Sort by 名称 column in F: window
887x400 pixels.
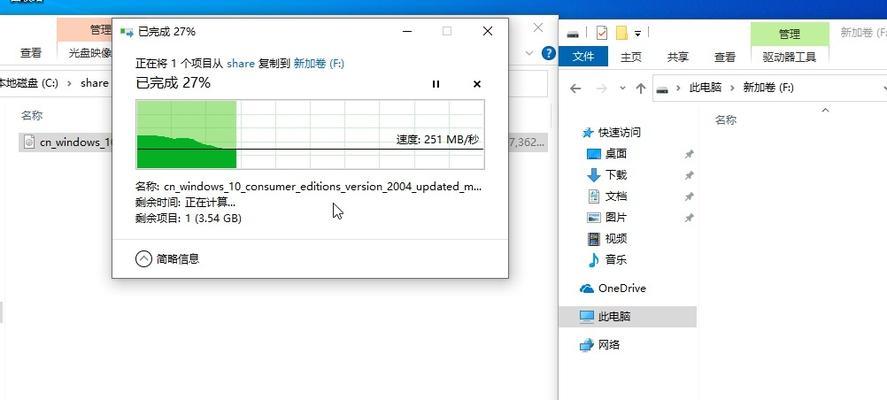[x=726, y=120]
